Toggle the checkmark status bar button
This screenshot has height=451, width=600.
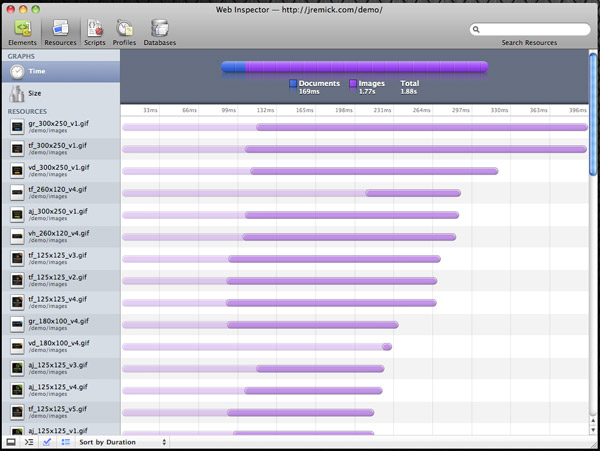[x=47, y=442]
